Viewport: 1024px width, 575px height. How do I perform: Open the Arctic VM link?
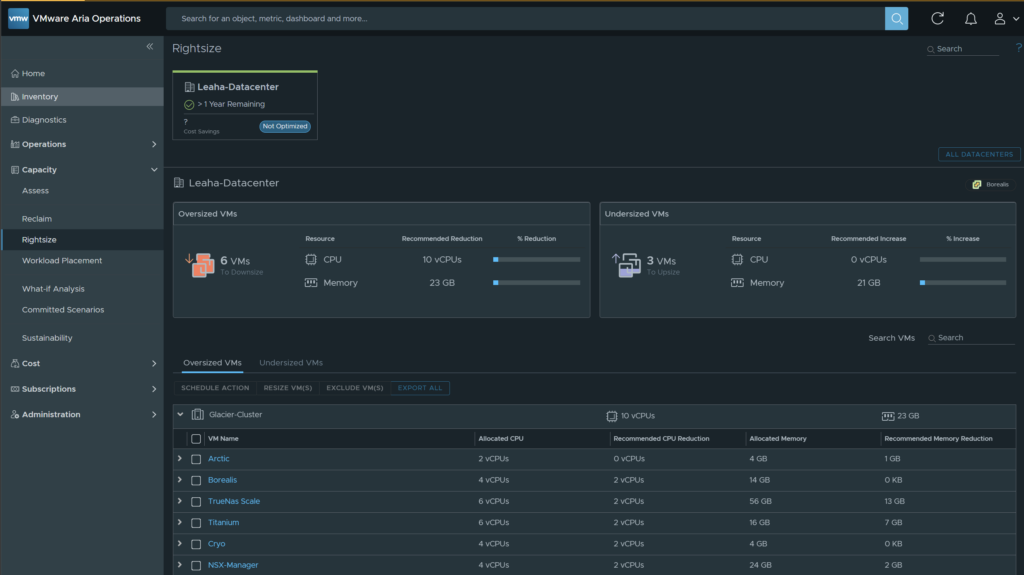coord(218,459)
